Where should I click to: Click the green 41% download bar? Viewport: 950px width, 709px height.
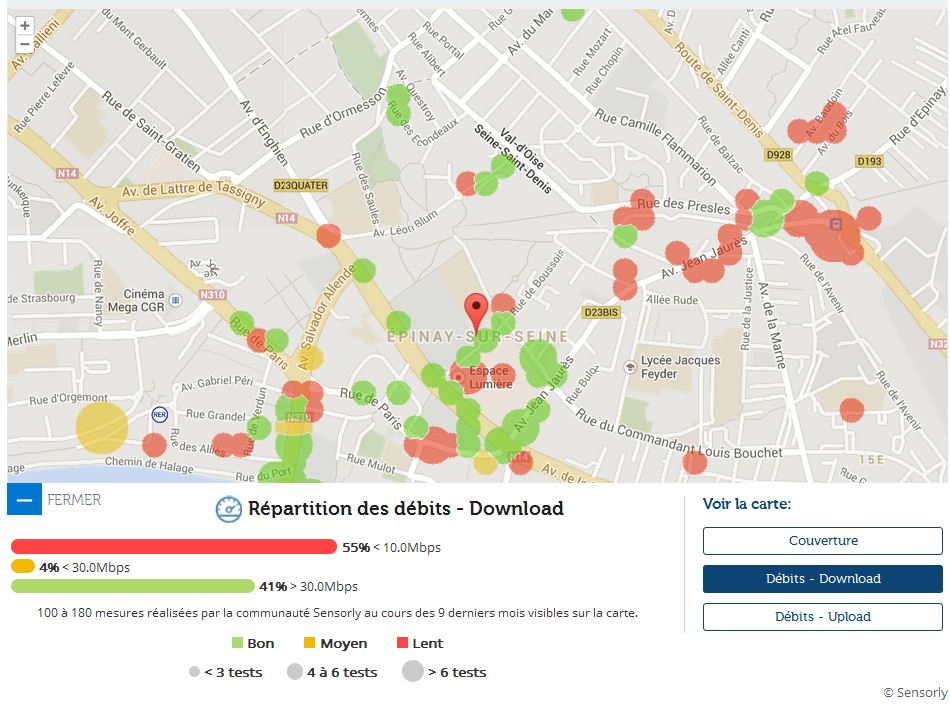tap(133, 586)
